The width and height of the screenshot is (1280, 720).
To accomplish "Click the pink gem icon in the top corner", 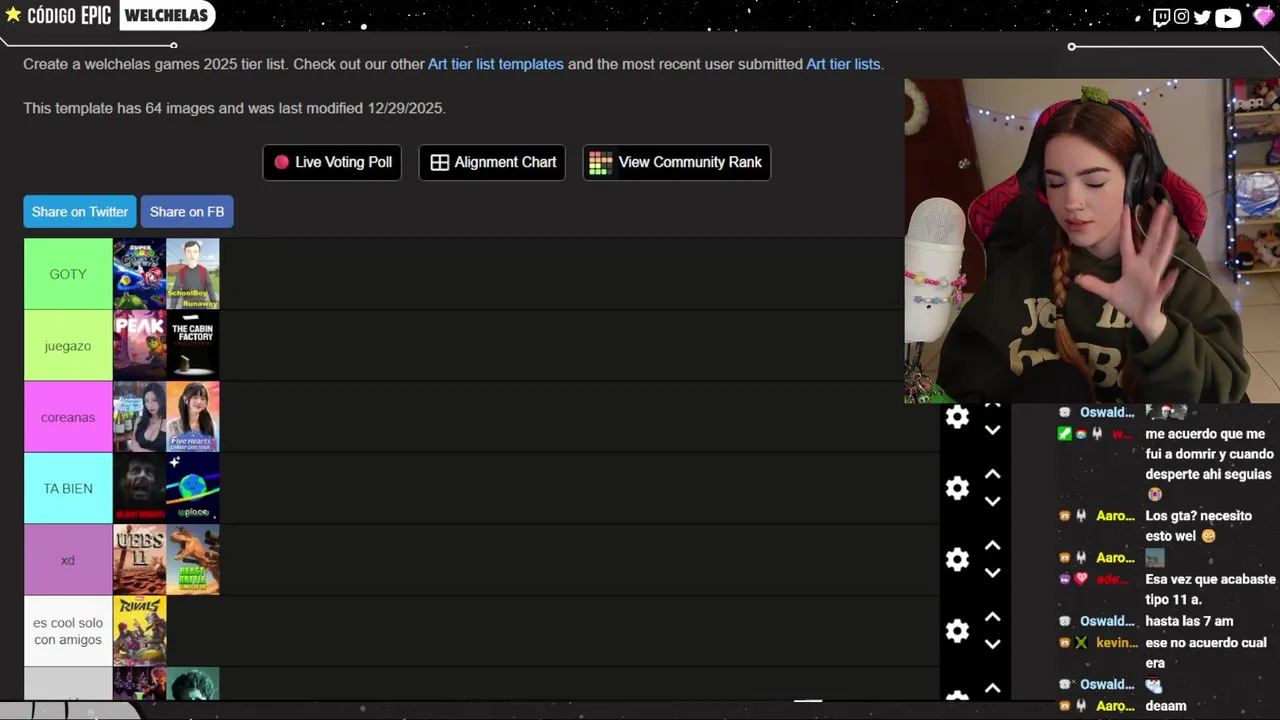I will 1263,17.
